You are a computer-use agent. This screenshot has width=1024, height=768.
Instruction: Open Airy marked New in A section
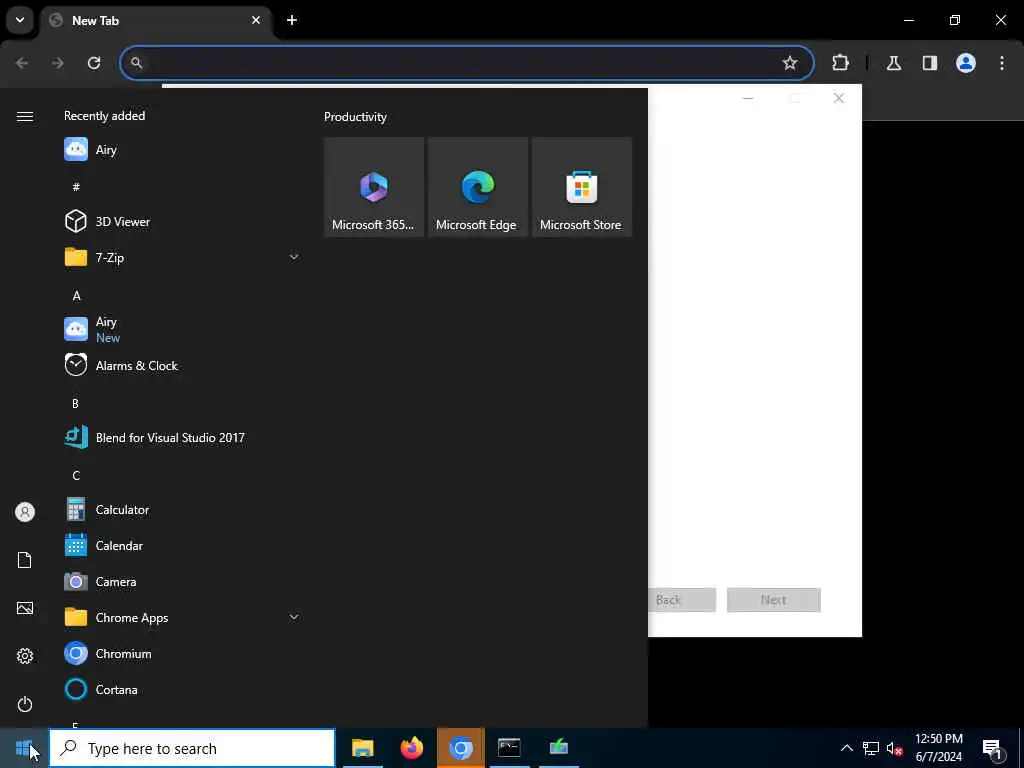coord(183,329)
